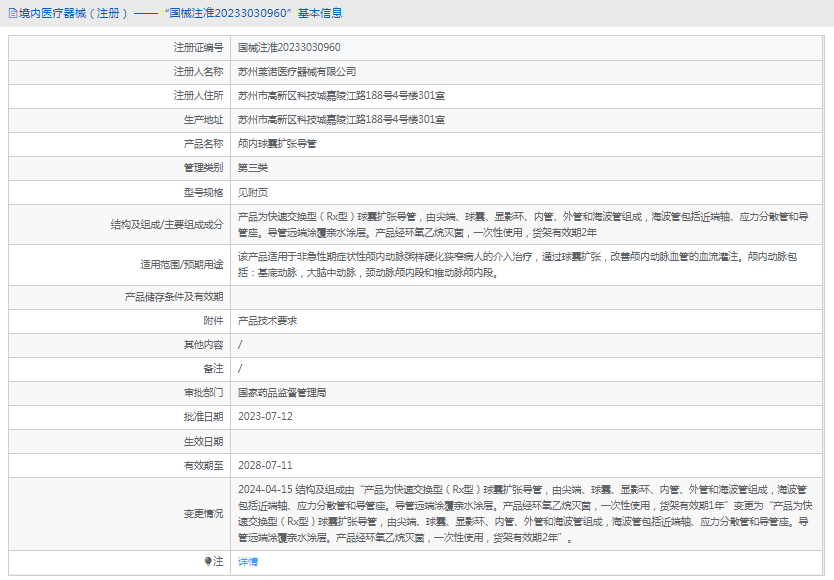Click the 生效日期 row label
Viewport: 834px width, 580px height.
pos(204,442)
